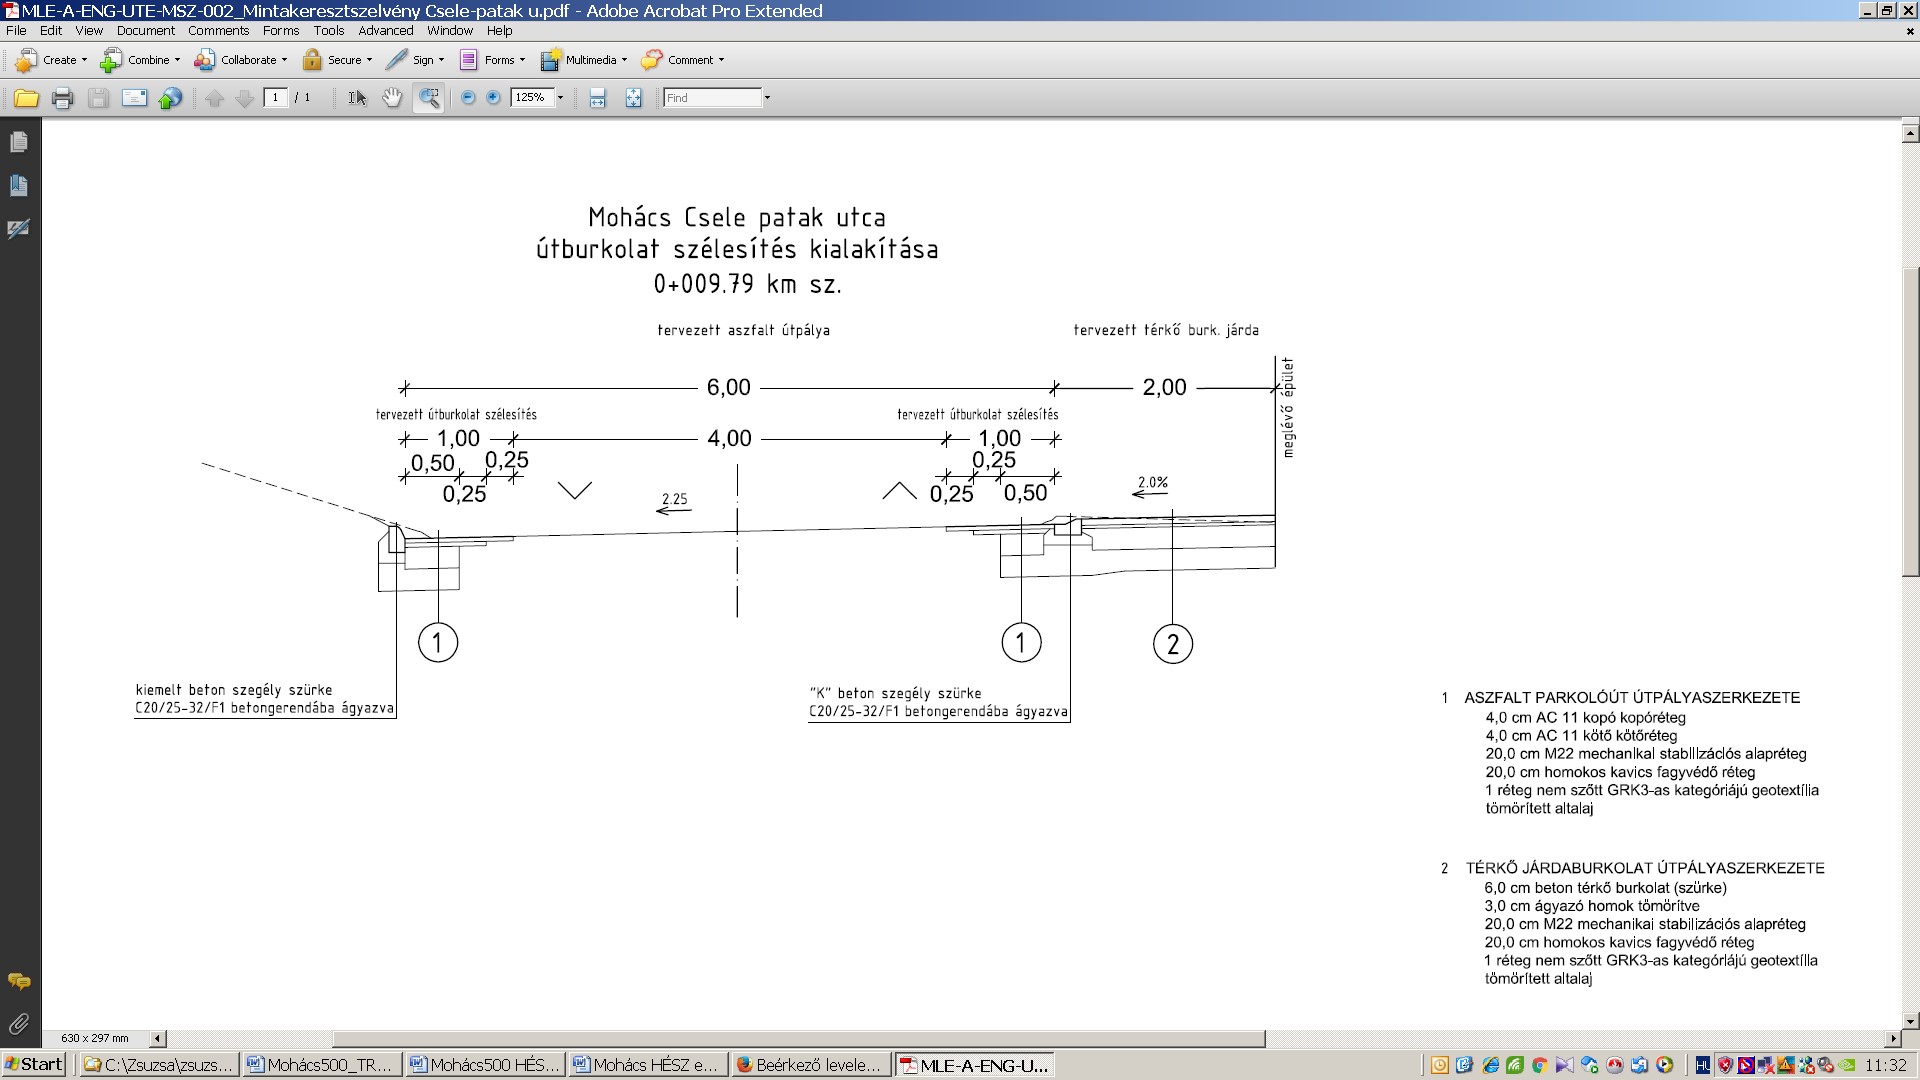Choose the Select text tool
Viewport: 1920px width, 1080px height.
pyautogui.click(x=357, y=98)
